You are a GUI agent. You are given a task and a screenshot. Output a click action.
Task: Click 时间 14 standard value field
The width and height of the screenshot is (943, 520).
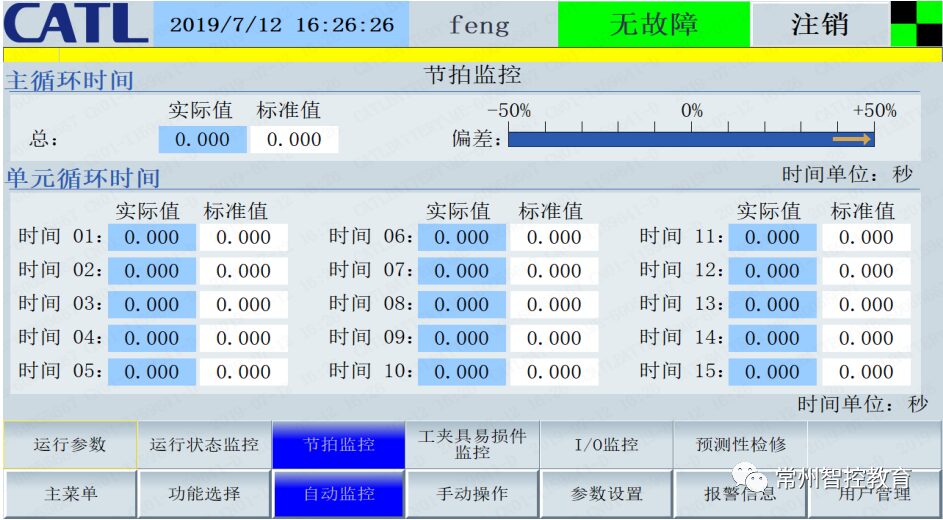click(867, 338)
